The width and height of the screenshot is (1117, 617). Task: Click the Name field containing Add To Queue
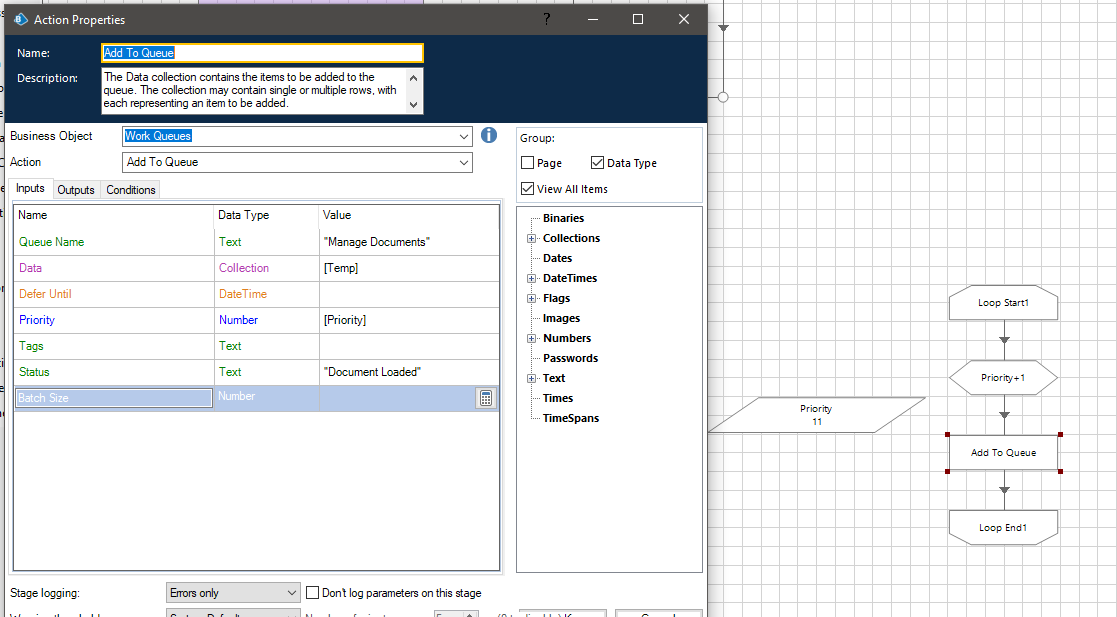(x=262, y=52)
